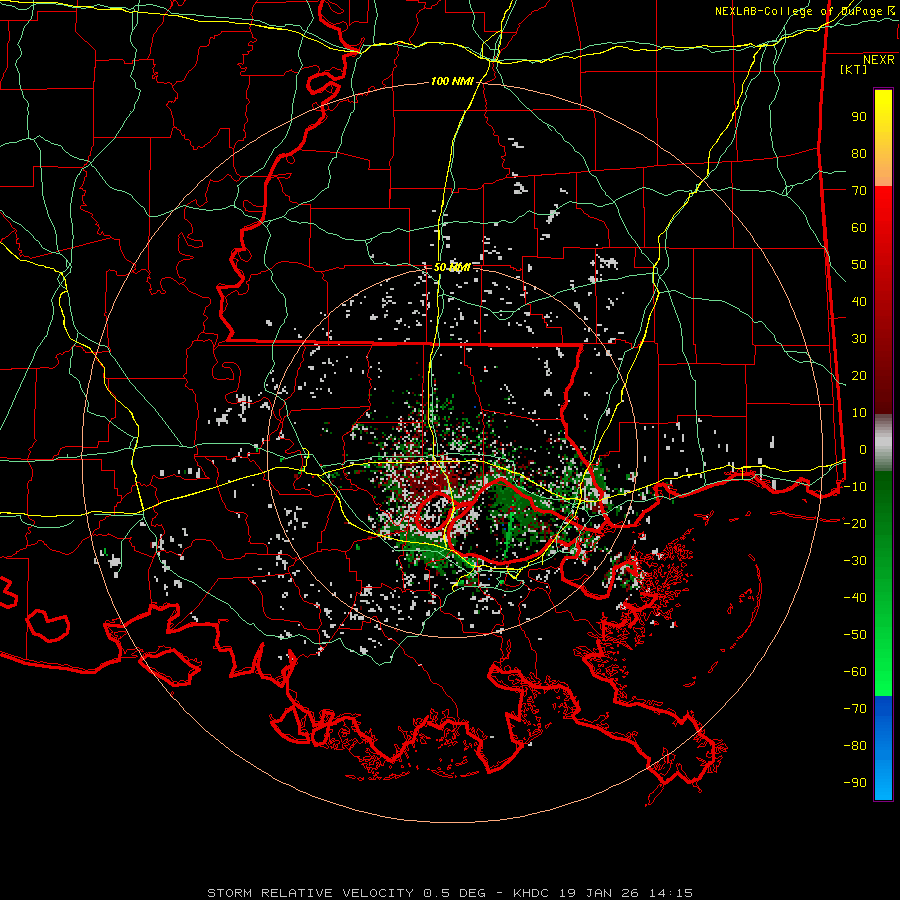The width and height of the screenshot is (900, 900).
Task: Click the -60 scale label
Action: (855, 672)
